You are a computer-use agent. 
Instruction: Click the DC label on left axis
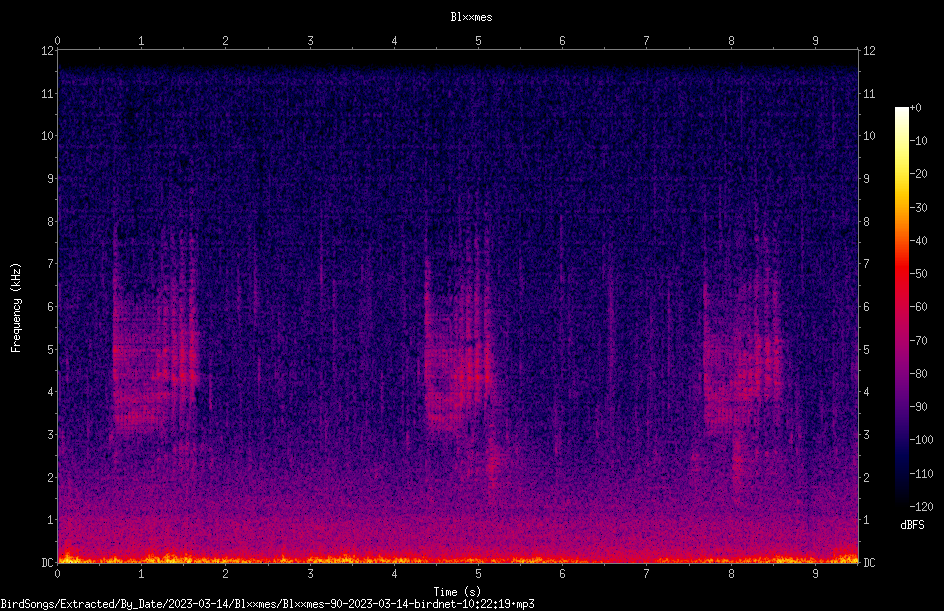[x=47, y=562]
